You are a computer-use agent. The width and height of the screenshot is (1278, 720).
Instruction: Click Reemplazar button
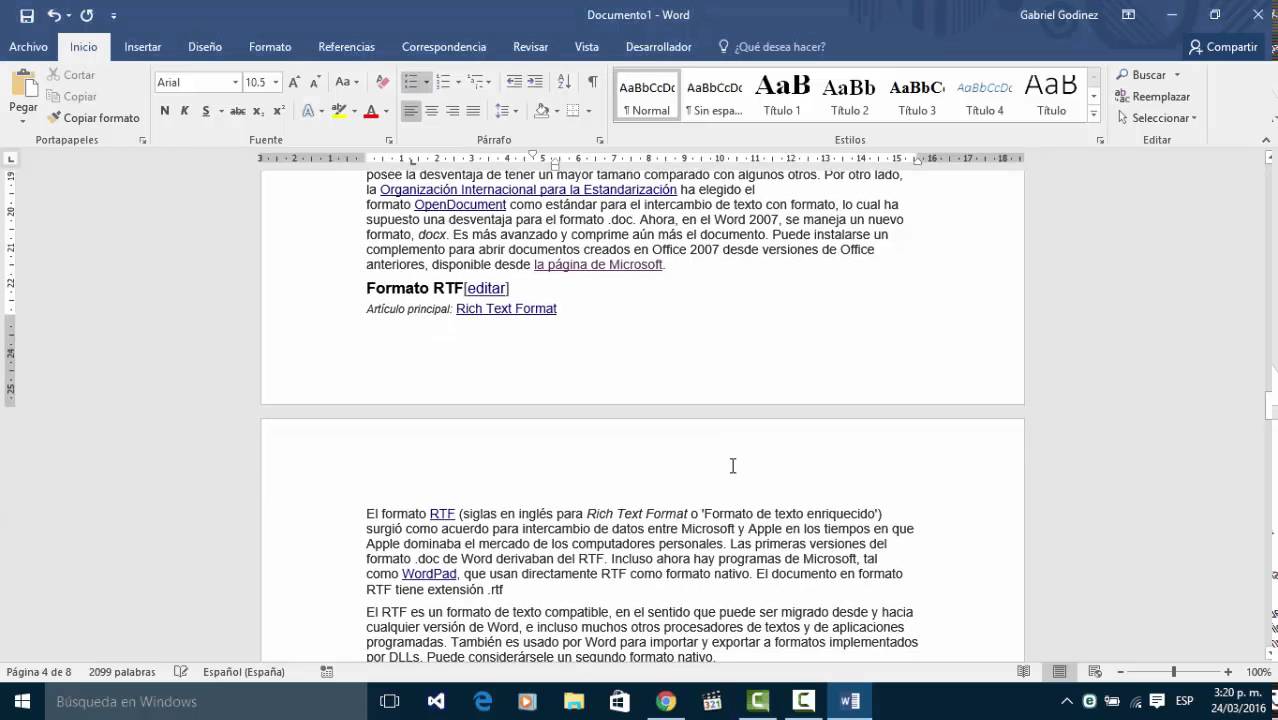(1153, 97)
